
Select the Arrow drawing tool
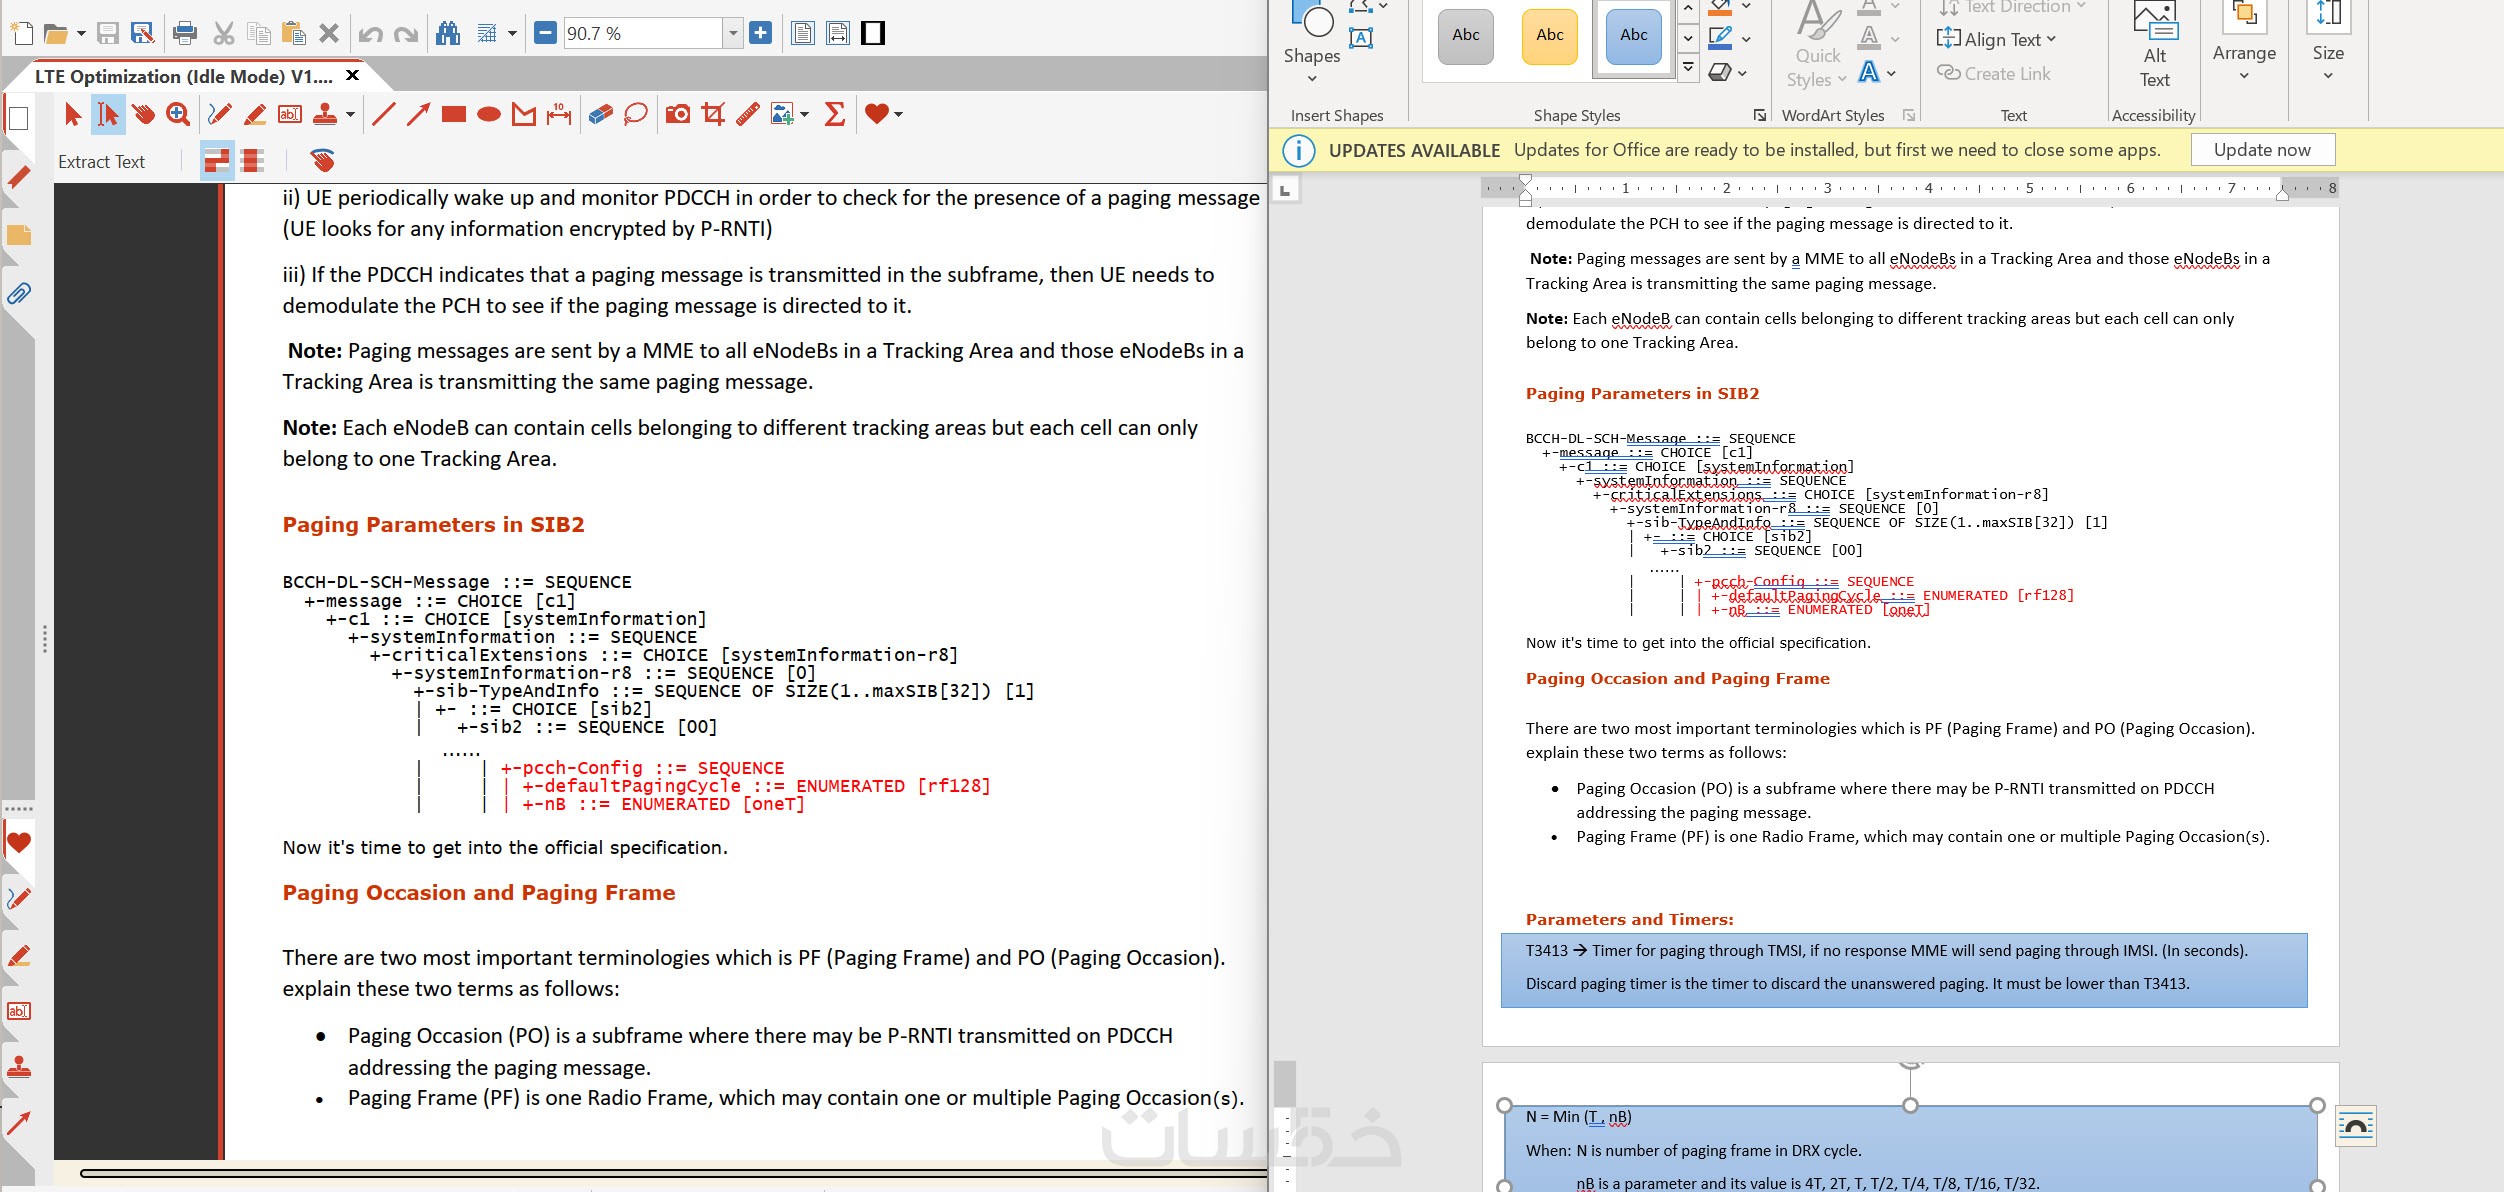(x=418, y=114)
